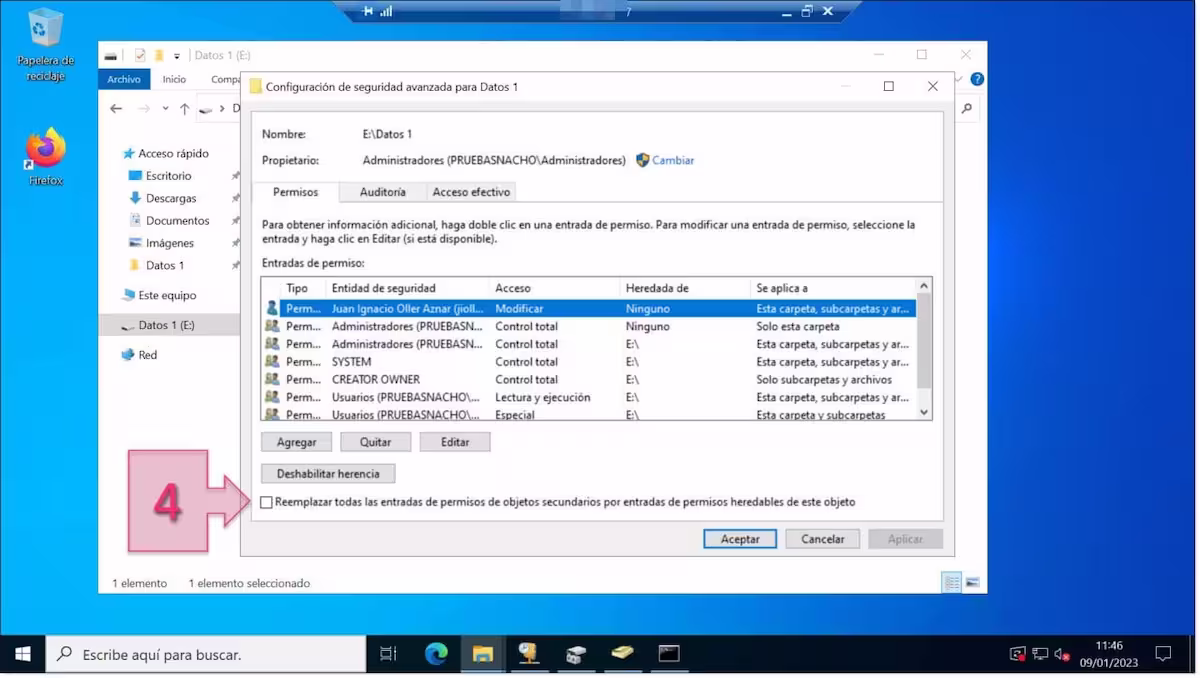The height and width of the screenshot is (678, 1200).
Task: Click the search magnifier in Explorer window
Action: [967, 108]
